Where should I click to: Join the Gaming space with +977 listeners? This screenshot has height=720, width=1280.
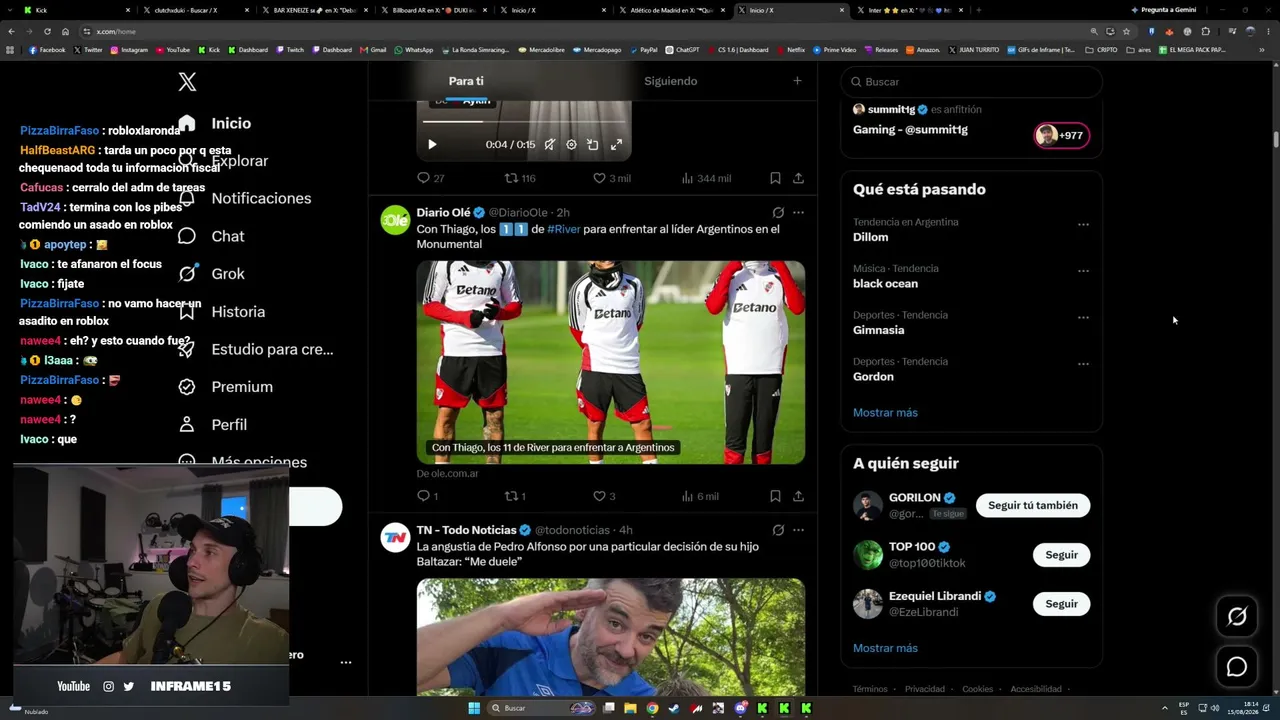coord(1061,135)
